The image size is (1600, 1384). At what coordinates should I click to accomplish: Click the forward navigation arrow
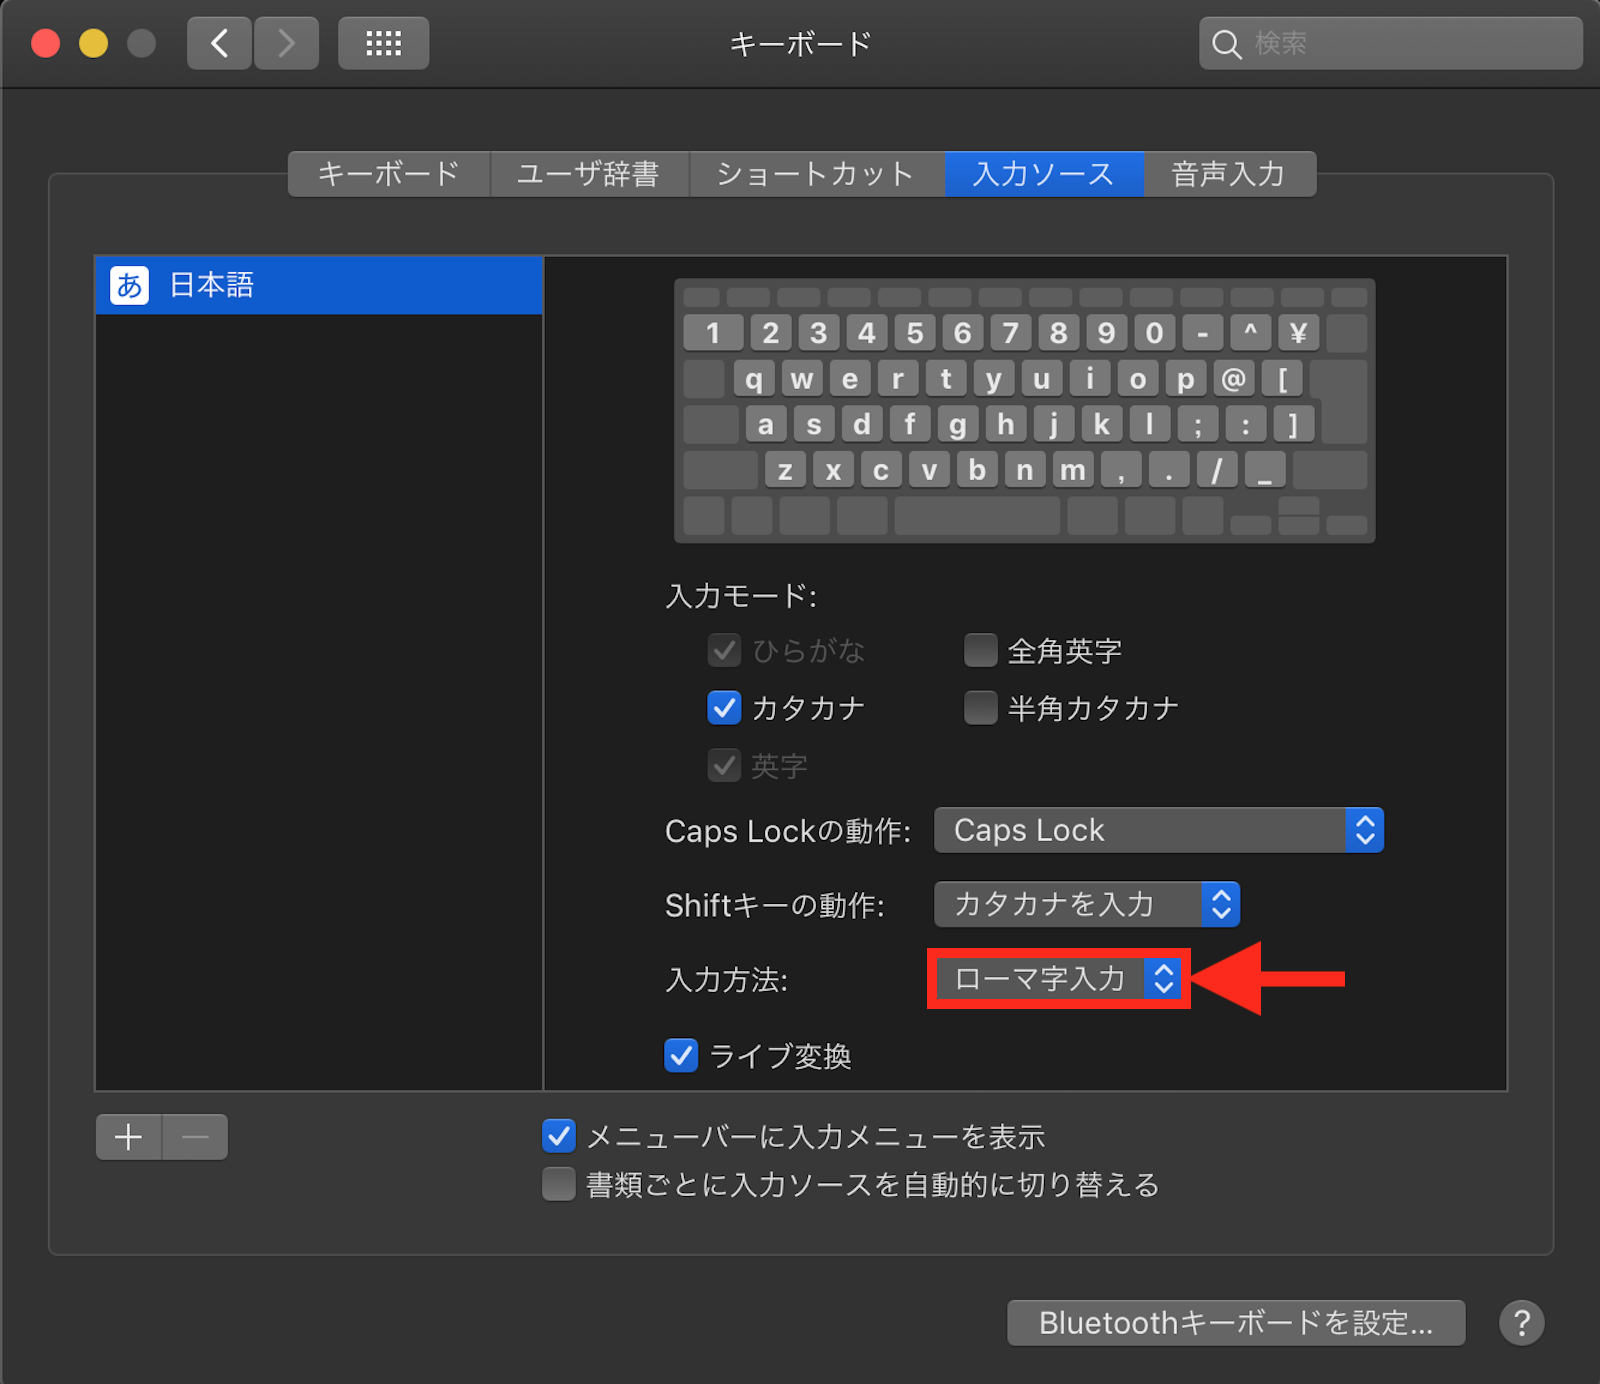pyautogui.click(x=286, y=43)
